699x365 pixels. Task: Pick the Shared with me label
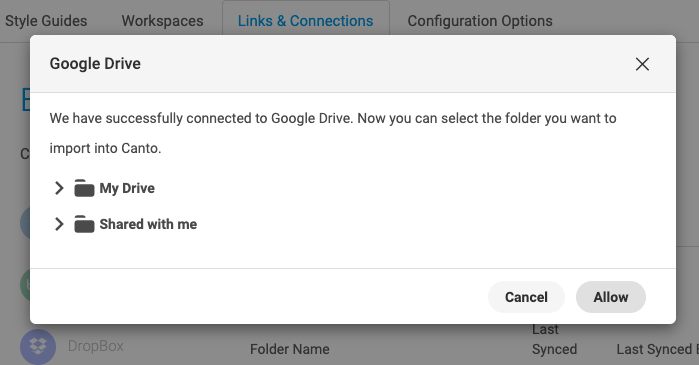pos(148,224)
